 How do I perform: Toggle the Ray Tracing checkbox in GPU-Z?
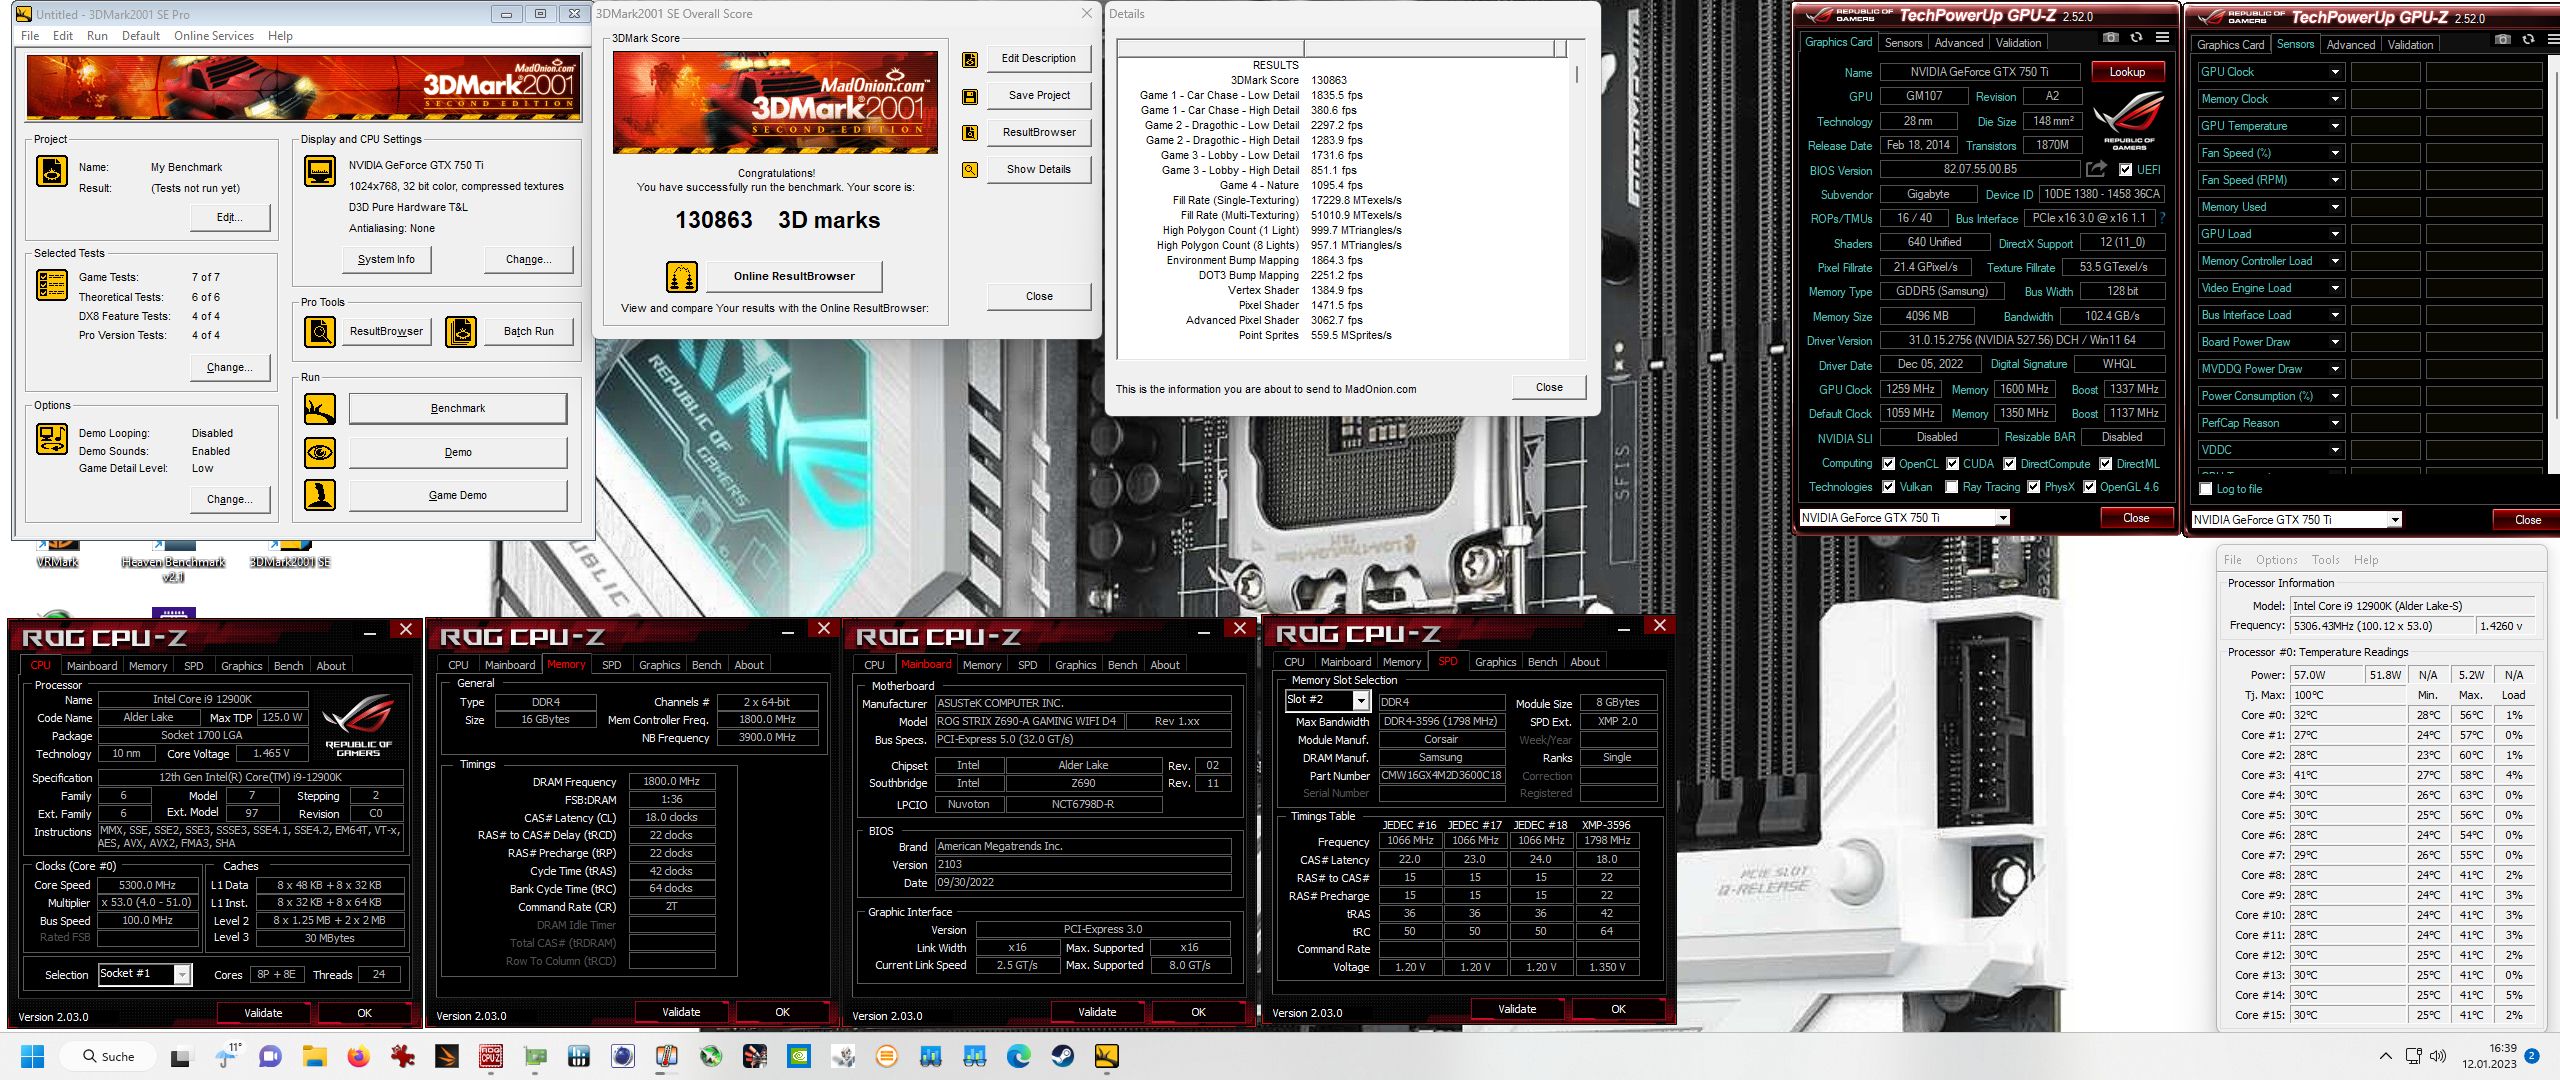[x=1951, y=487]
